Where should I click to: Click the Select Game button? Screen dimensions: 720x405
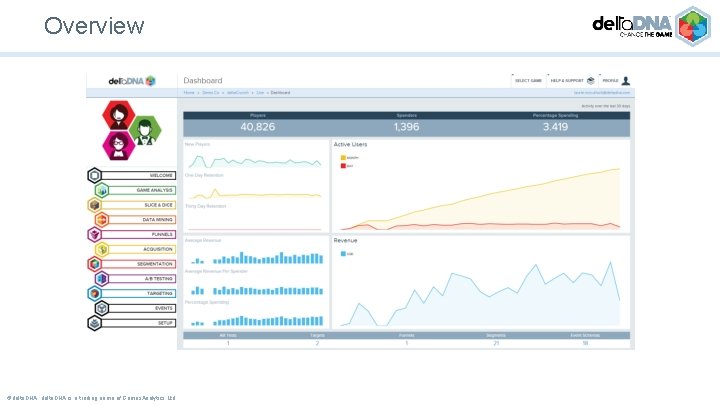coord(528,81)
